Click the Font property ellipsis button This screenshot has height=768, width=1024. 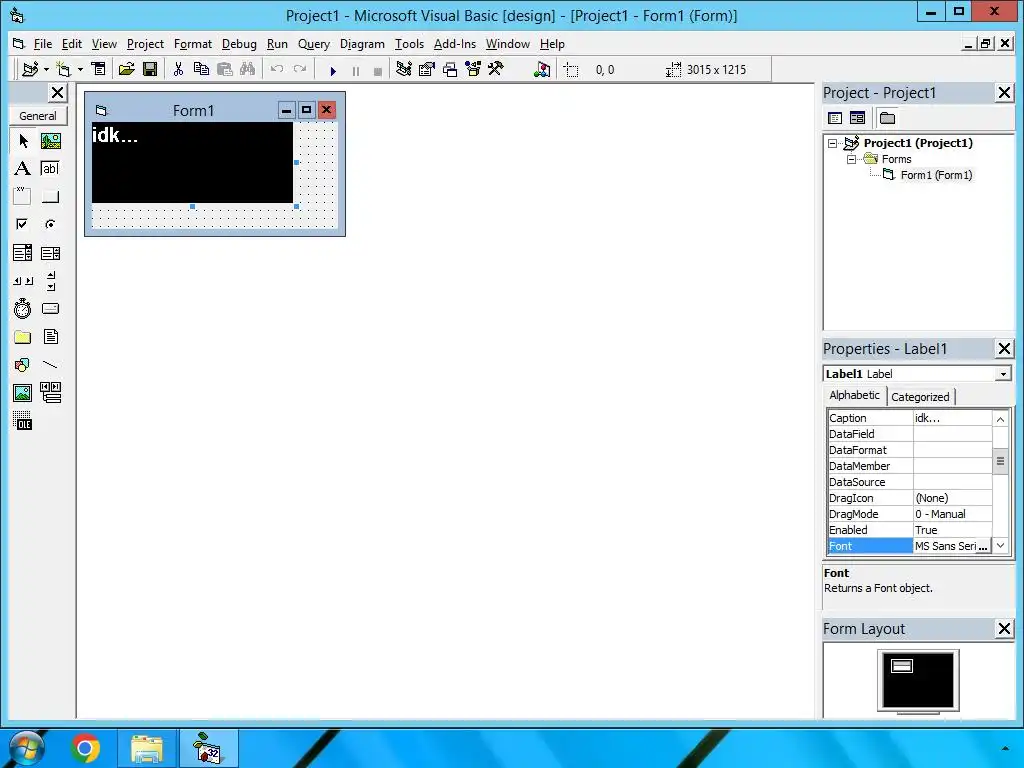click(983, 547)
